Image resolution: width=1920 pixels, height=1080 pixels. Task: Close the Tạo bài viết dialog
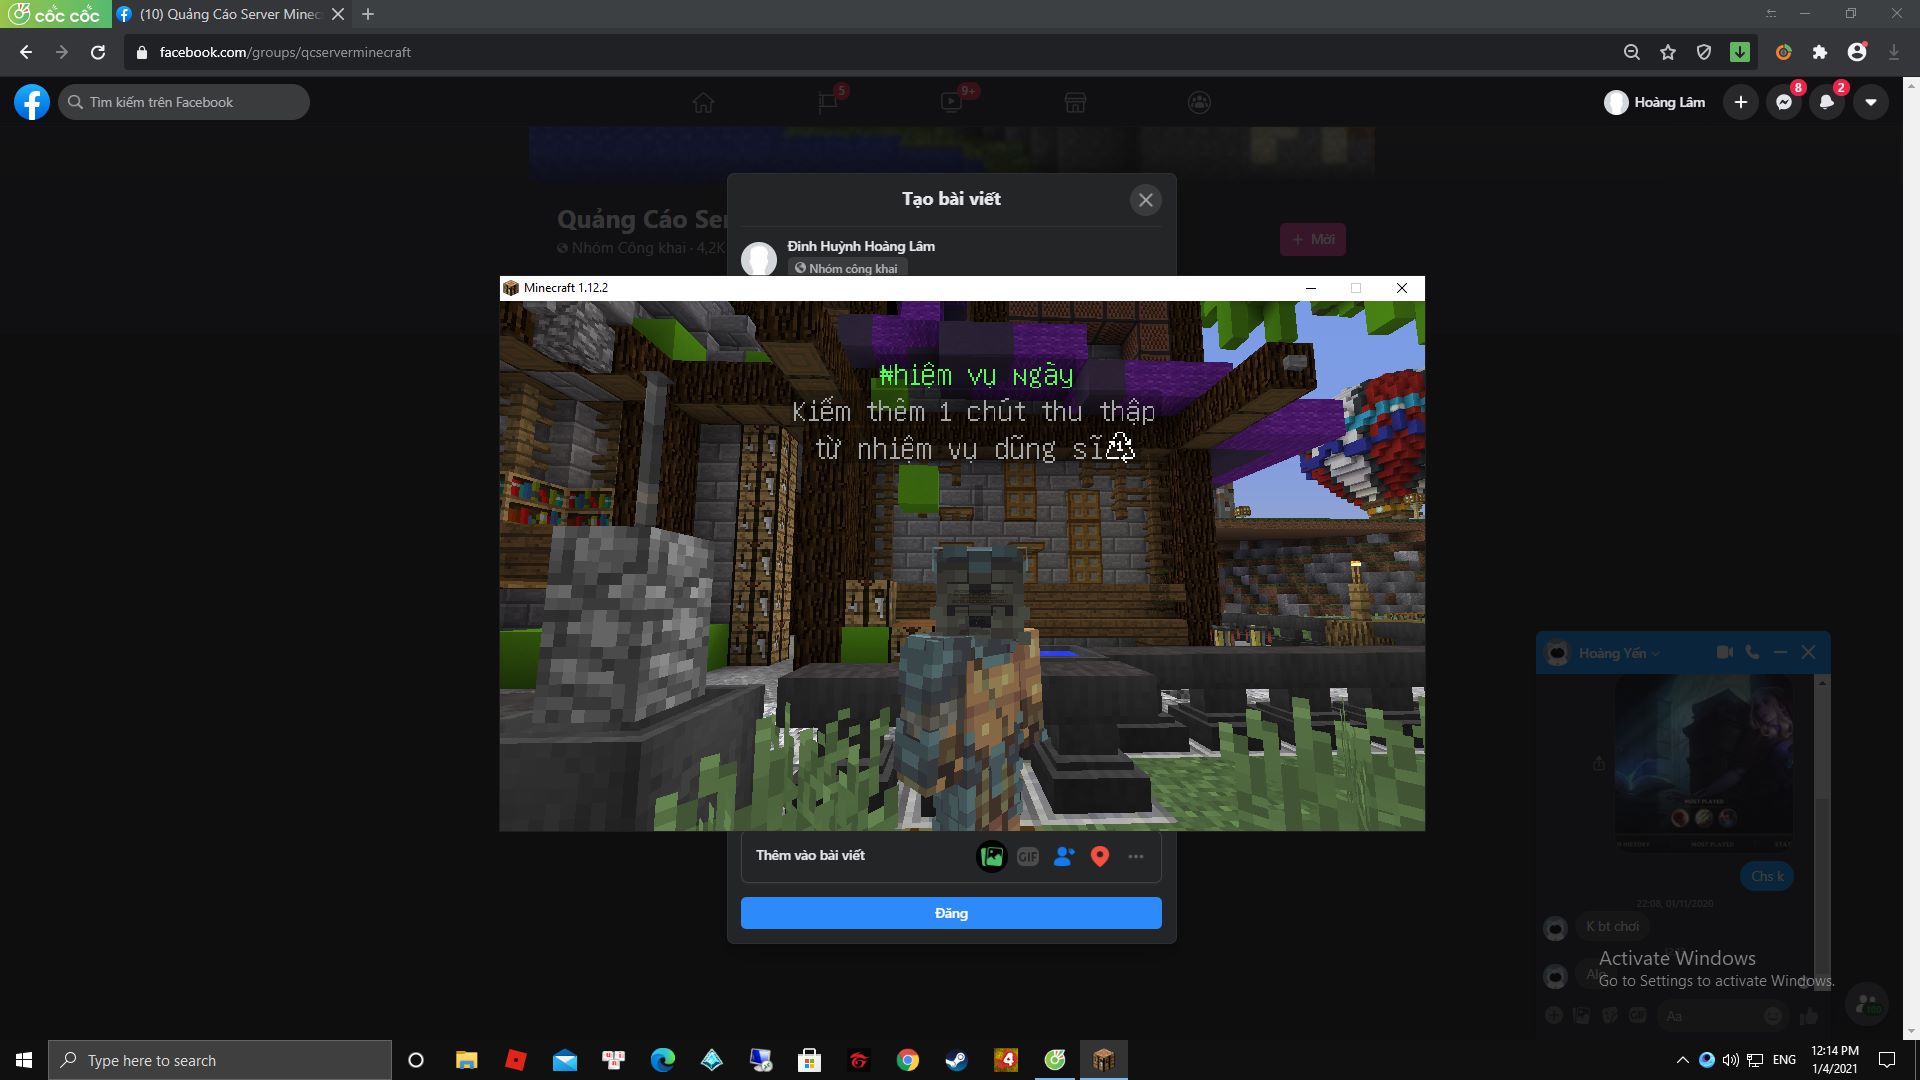pos(1145,200)
